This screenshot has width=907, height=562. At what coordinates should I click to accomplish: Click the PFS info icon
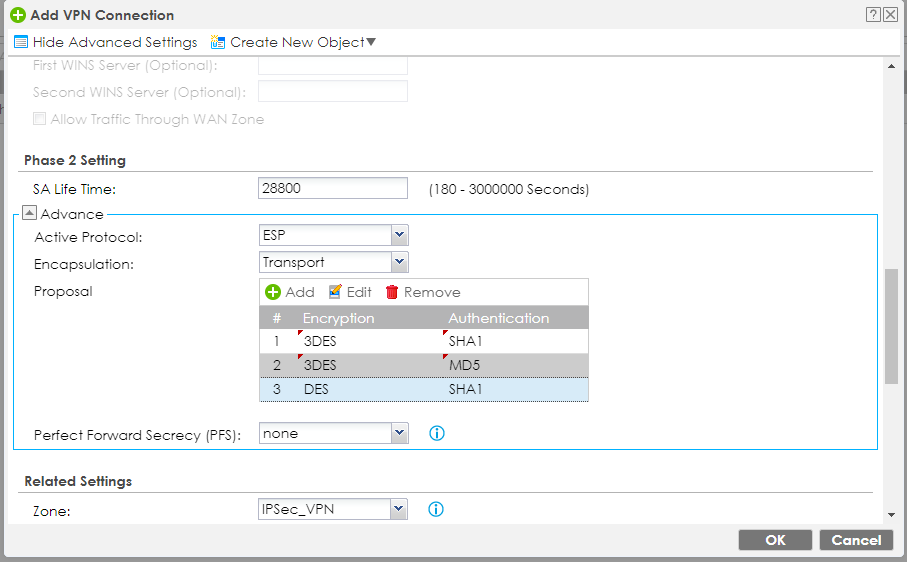436,434
